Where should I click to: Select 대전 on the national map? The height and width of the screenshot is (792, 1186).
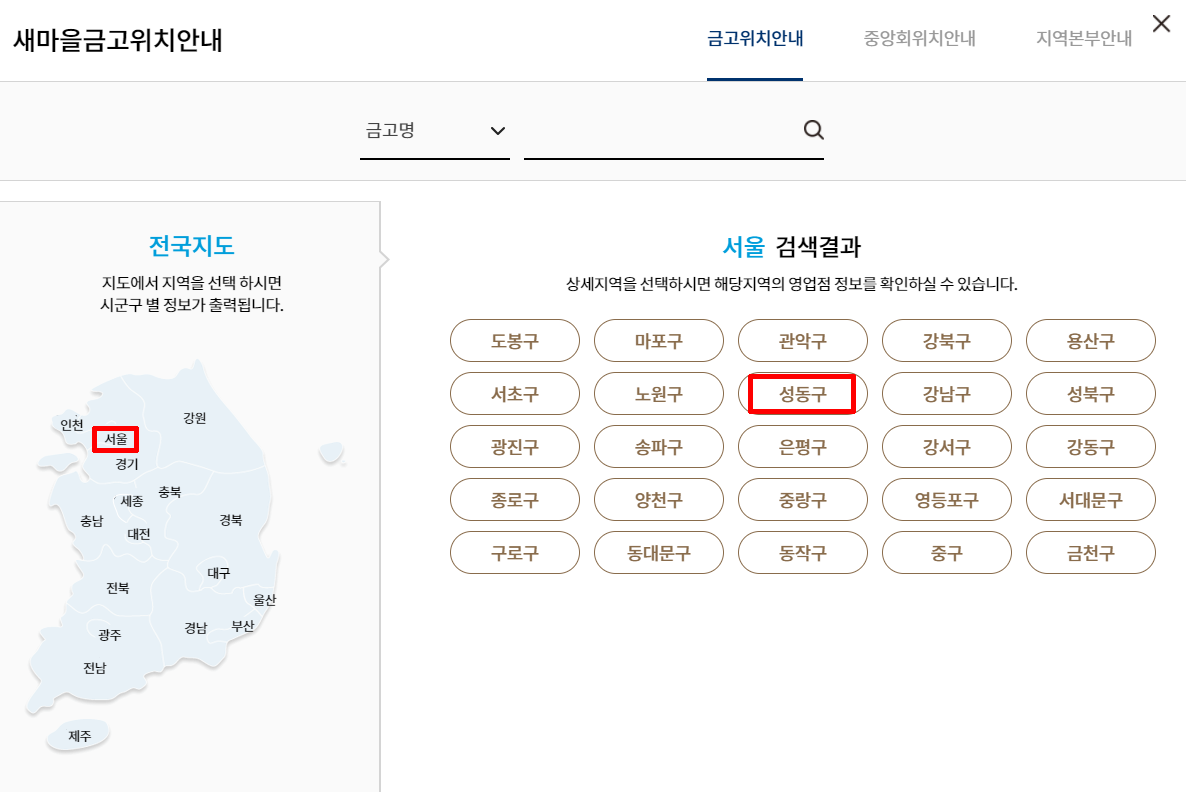(x=138, y=533)
